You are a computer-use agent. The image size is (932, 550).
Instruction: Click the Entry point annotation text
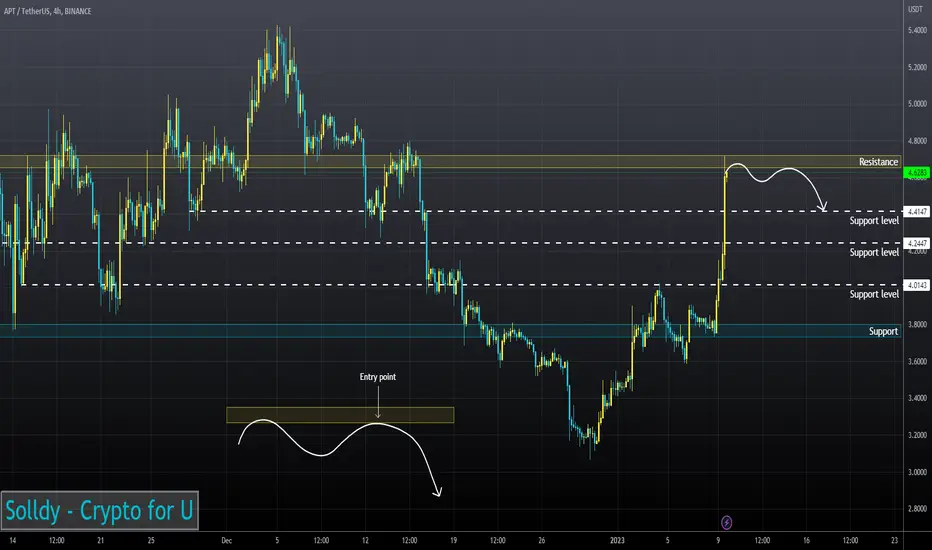[x=377, y=376]
